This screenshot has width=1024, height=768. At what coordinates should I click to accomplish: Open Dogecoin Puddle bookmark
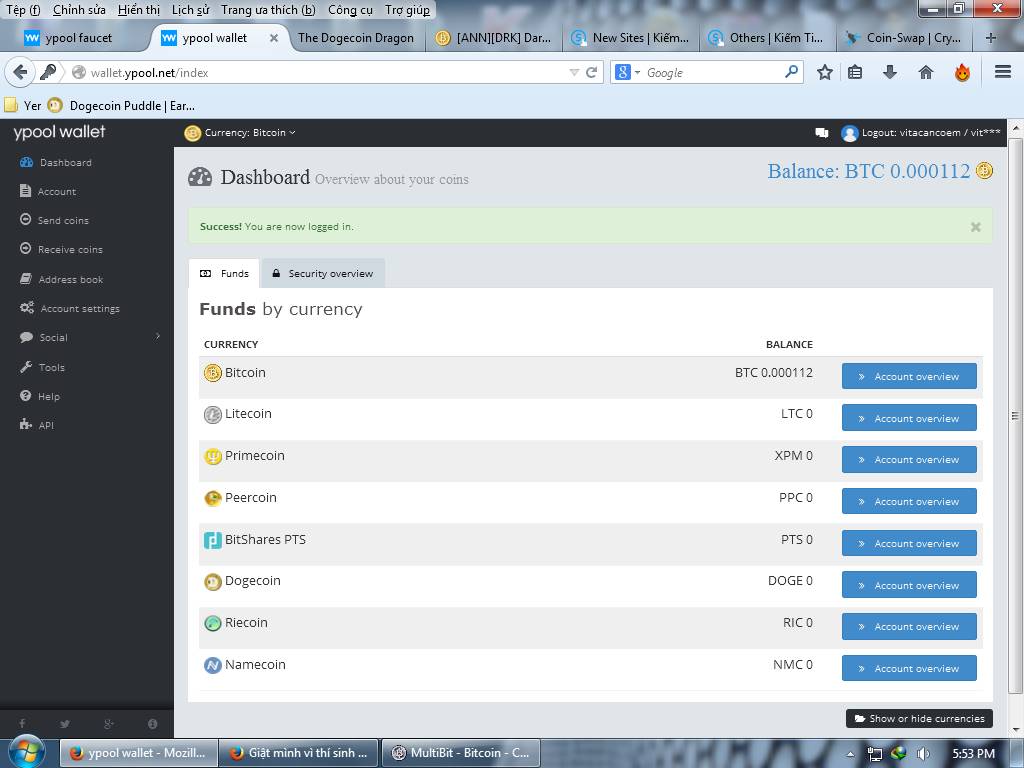coord(122,105)
